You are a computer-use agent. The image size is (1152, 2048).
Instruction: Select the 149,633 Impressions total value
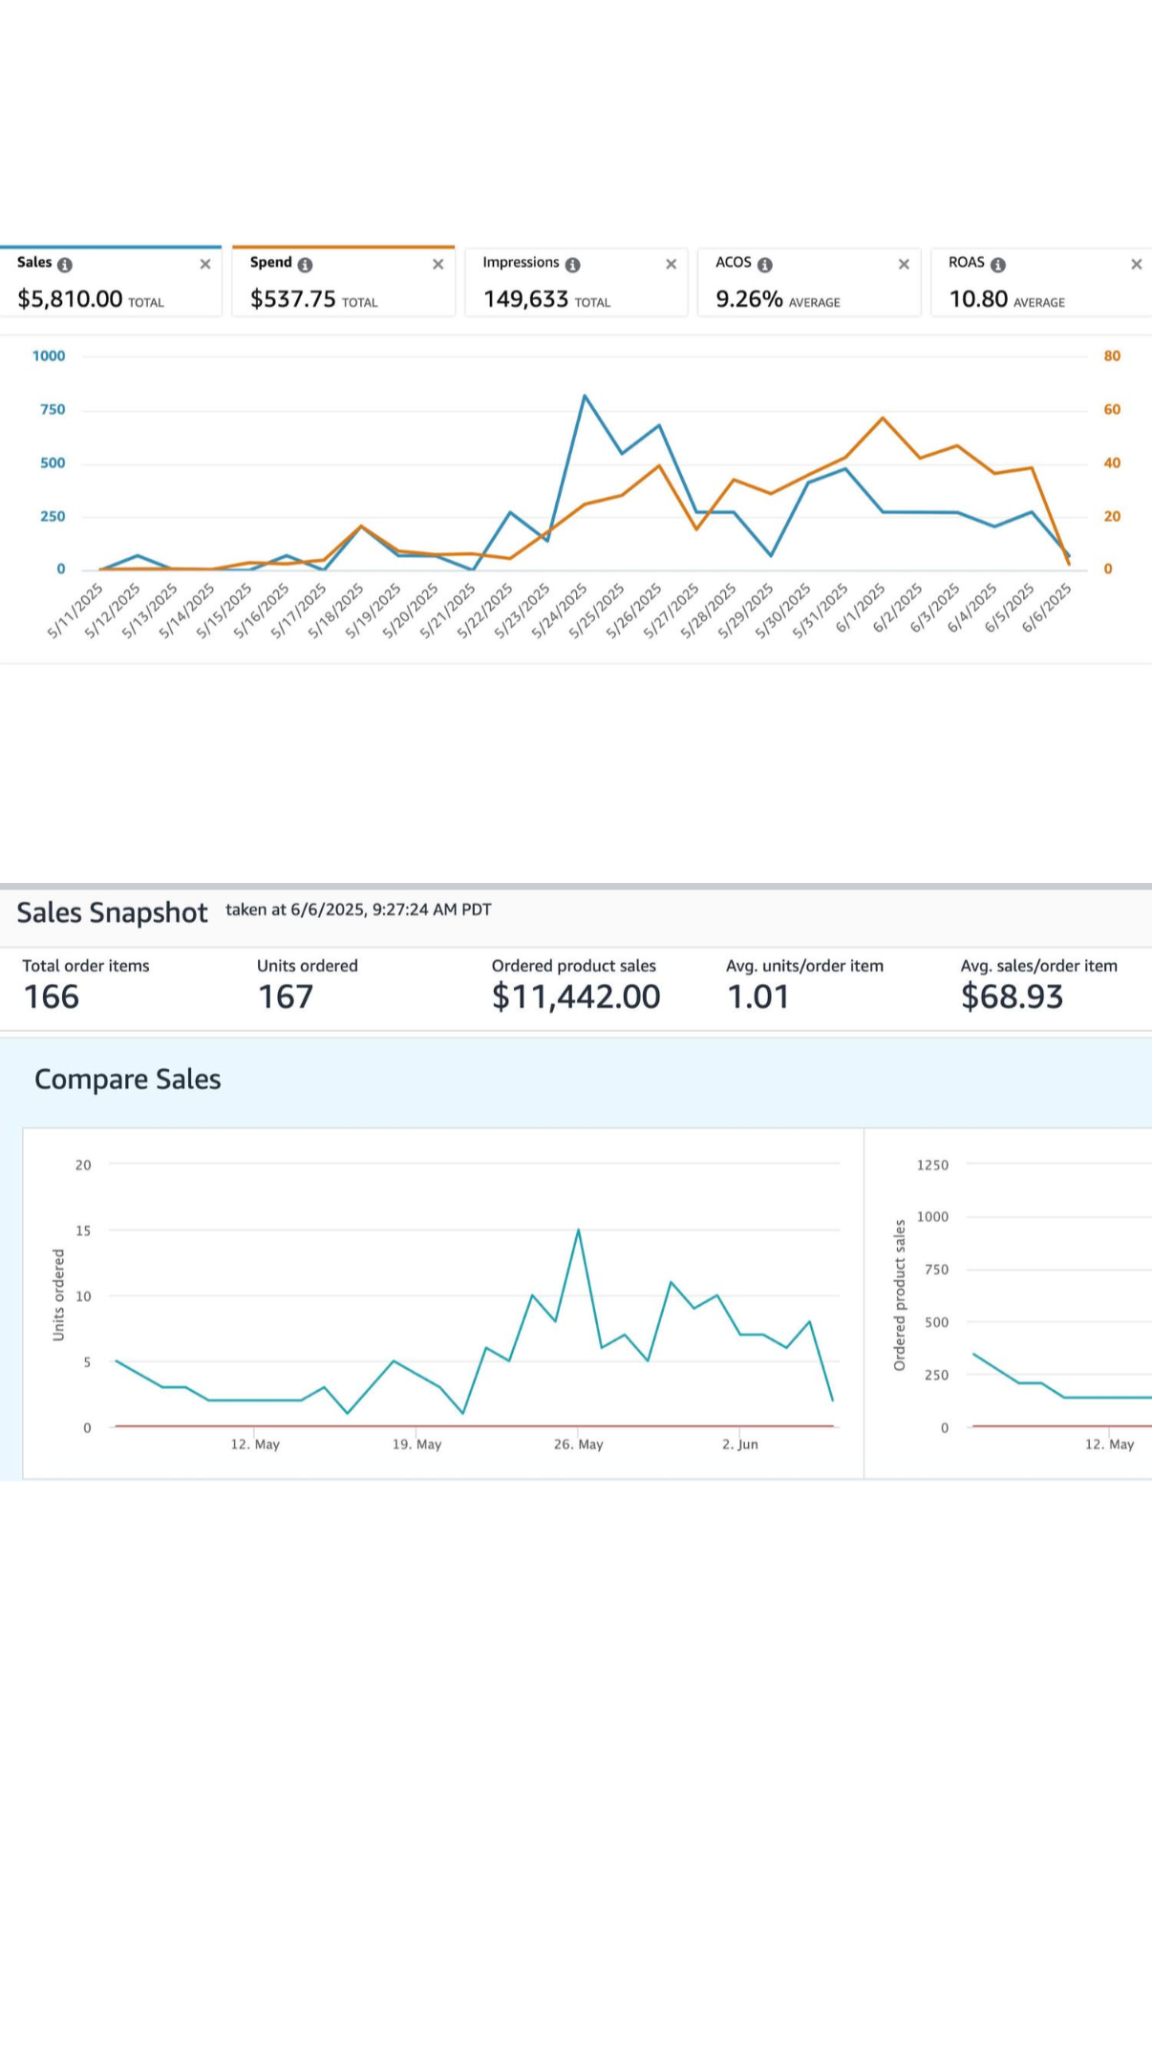pos(526,299)
